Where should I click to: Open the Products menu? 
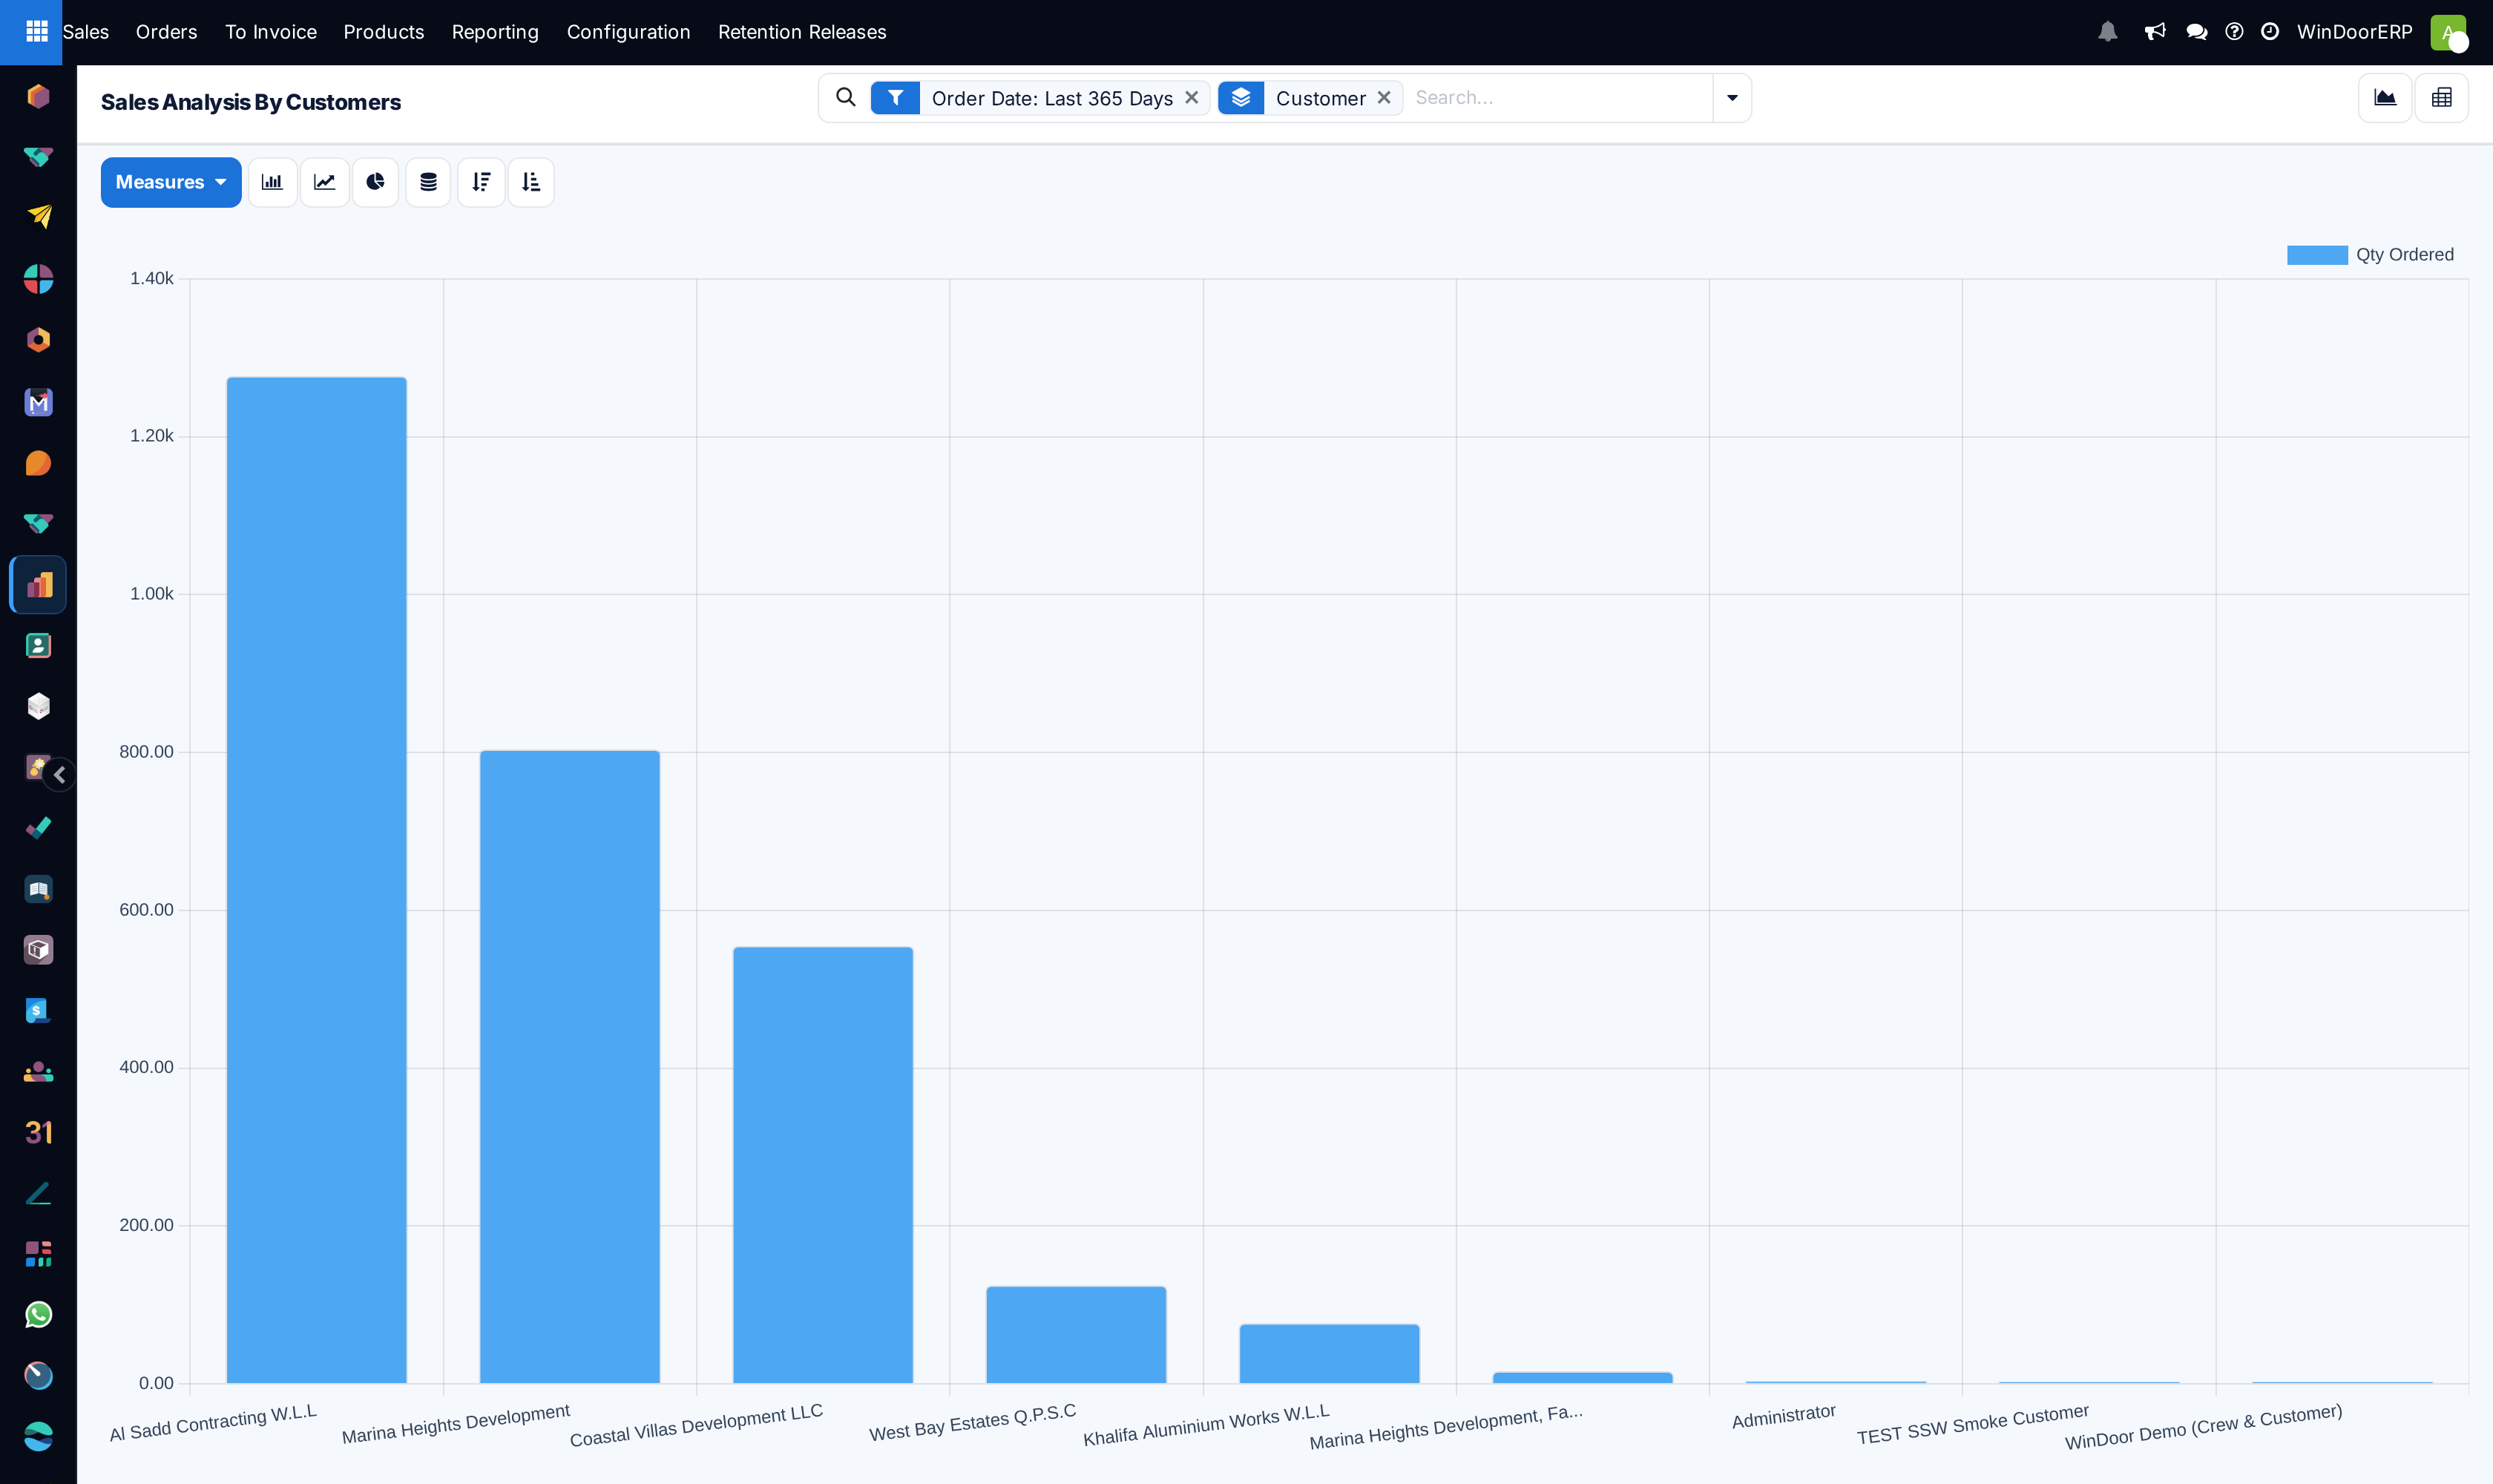(x=384, y=32)
